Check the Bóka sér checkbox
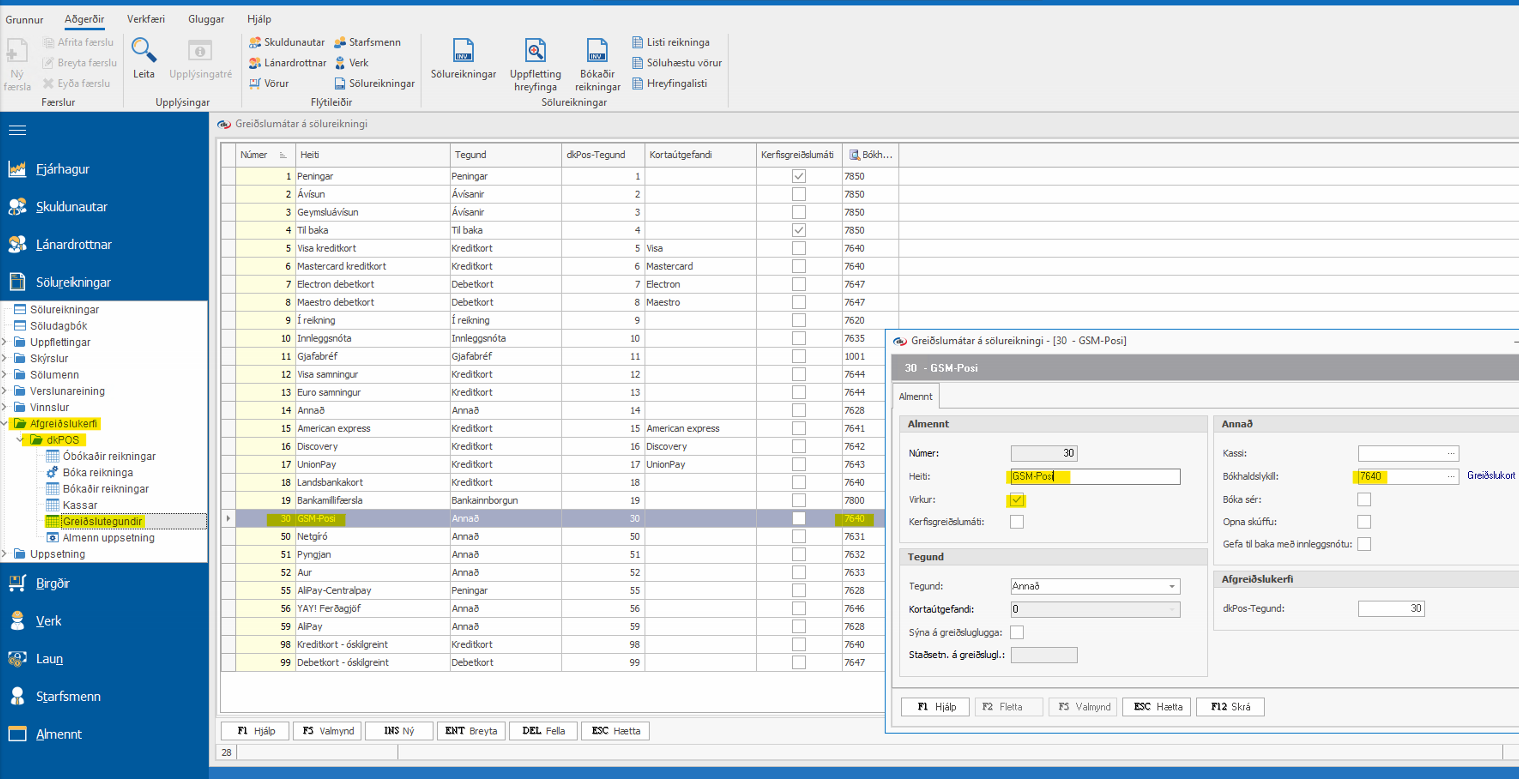Screen dimensions: 1519x783 point(1363,500)
